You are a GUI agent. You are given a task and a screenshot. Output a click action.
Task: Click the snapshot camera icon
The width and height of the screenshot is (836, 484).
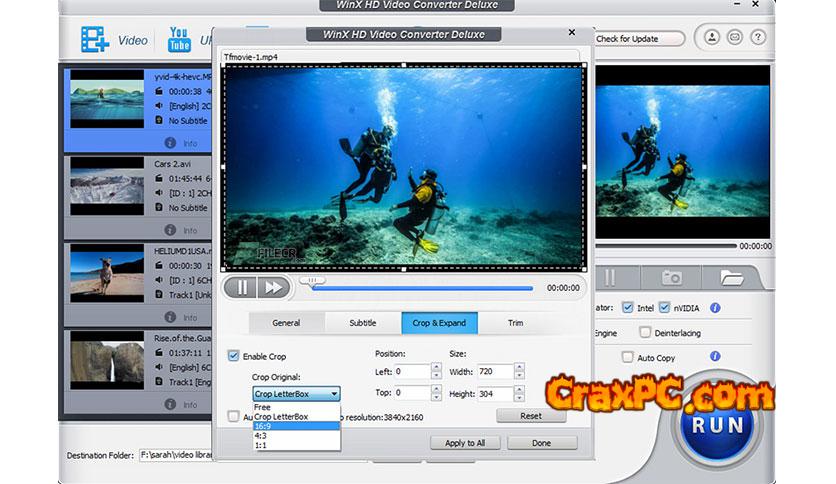coord(673,277)
